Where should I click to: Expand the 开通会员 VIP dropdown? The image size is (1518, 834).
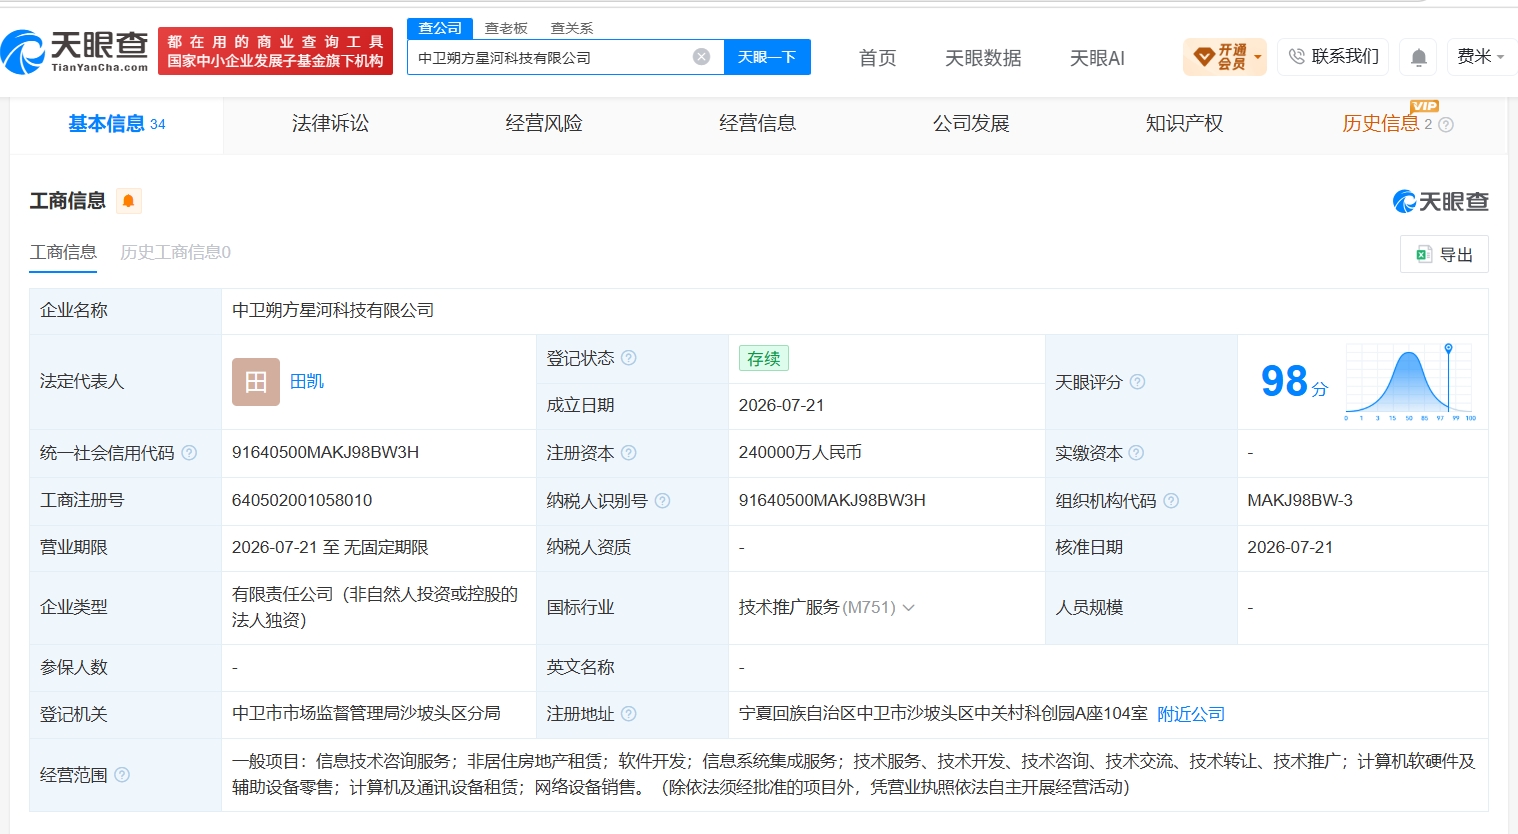point(1225,57)
